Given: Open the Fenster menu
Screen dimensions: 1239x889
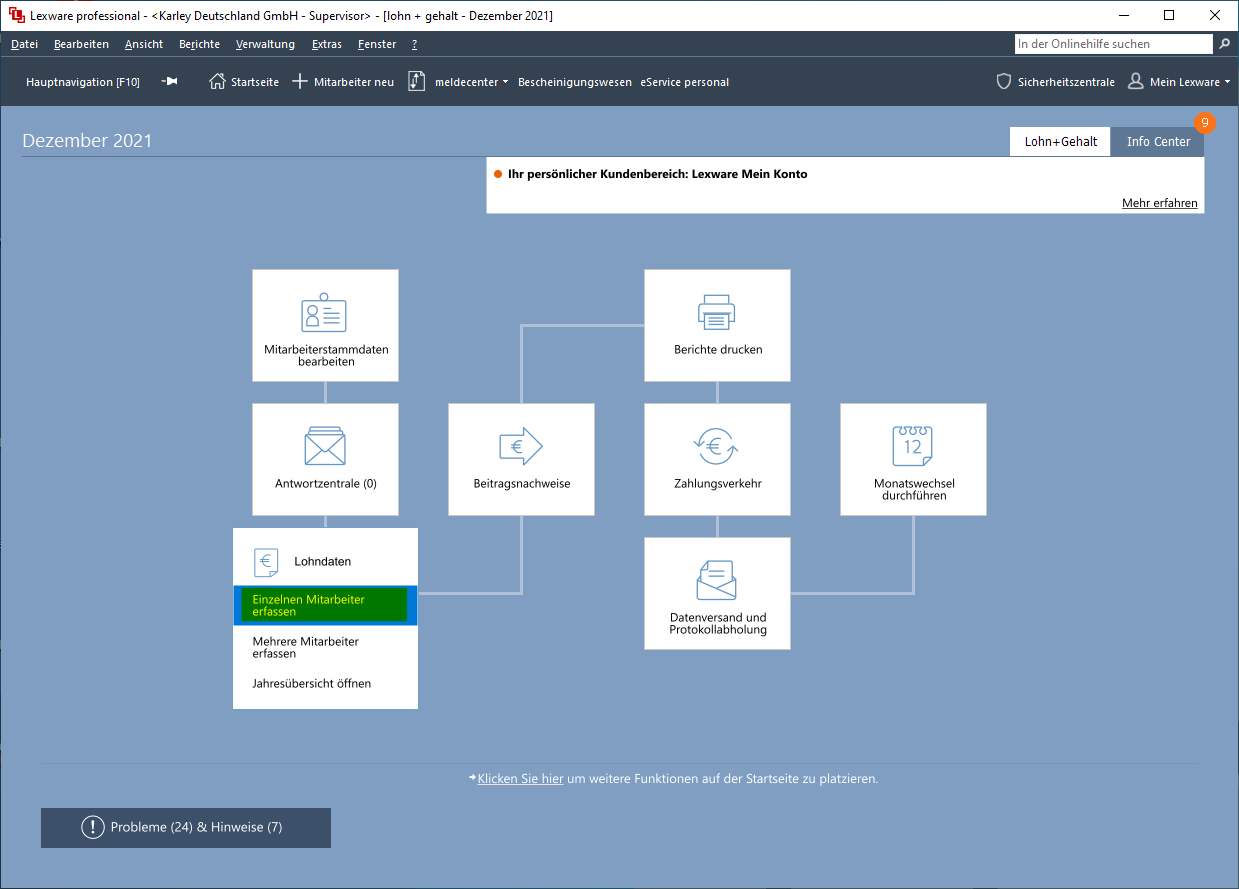Looking at the screenshot, I should click(377, 44).
